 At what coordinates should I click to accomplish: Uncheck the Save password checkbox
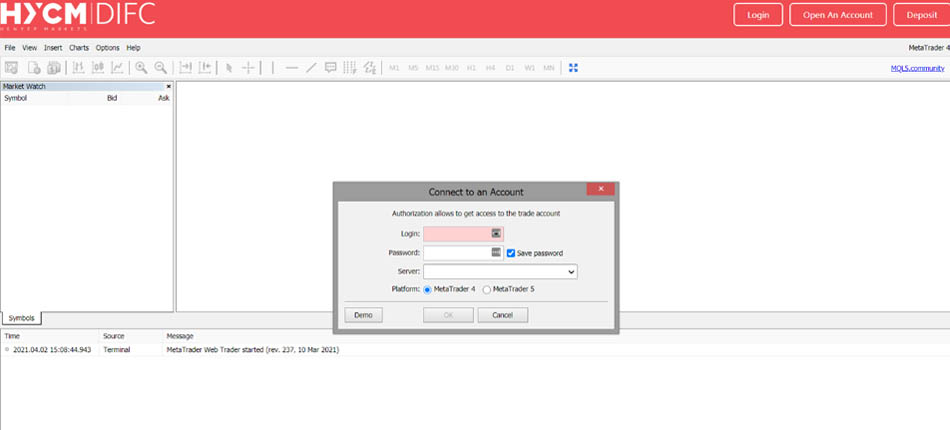(x=511, y=253)
